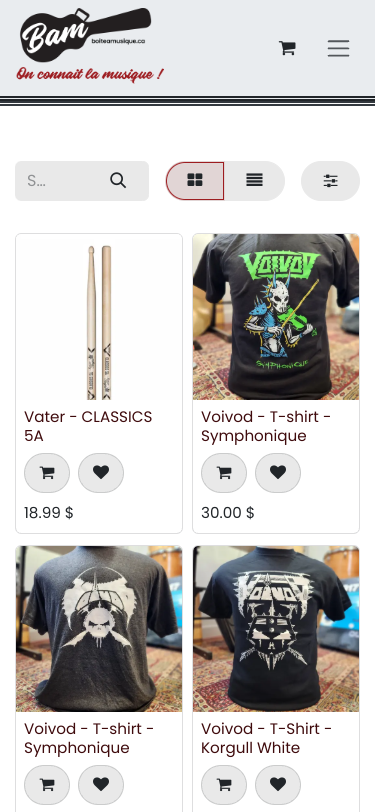Open the hamburger navigation menu
Screen dimensions: 375x812
[x=338, y=48]
